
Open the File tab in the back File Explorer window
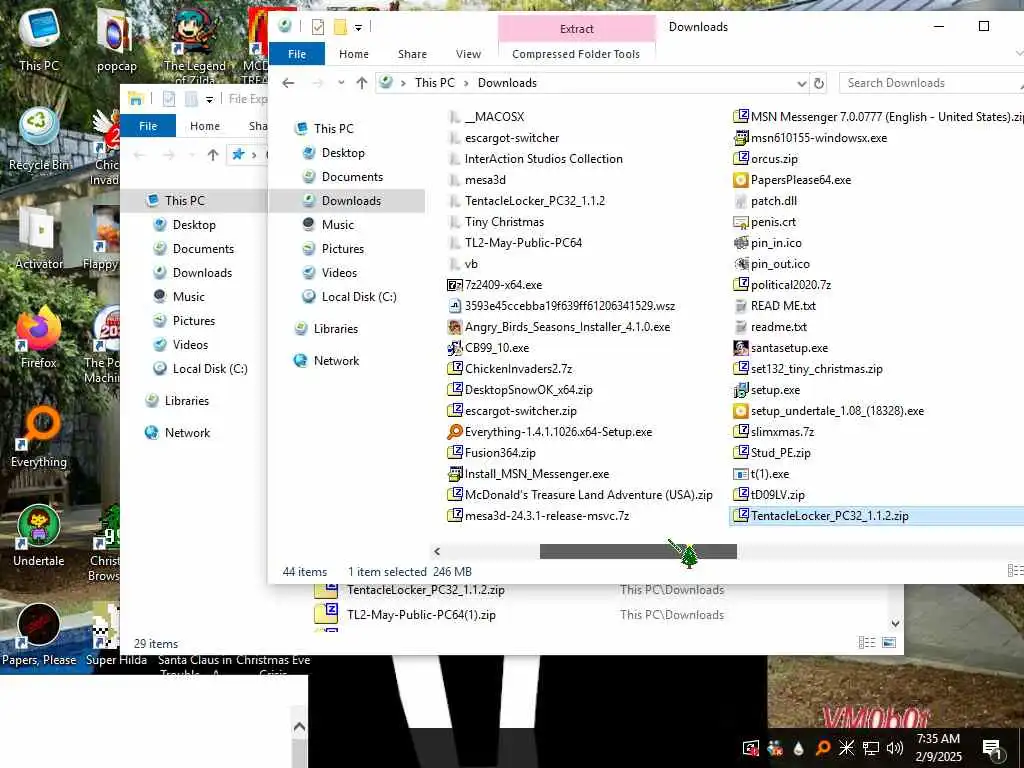148,126
